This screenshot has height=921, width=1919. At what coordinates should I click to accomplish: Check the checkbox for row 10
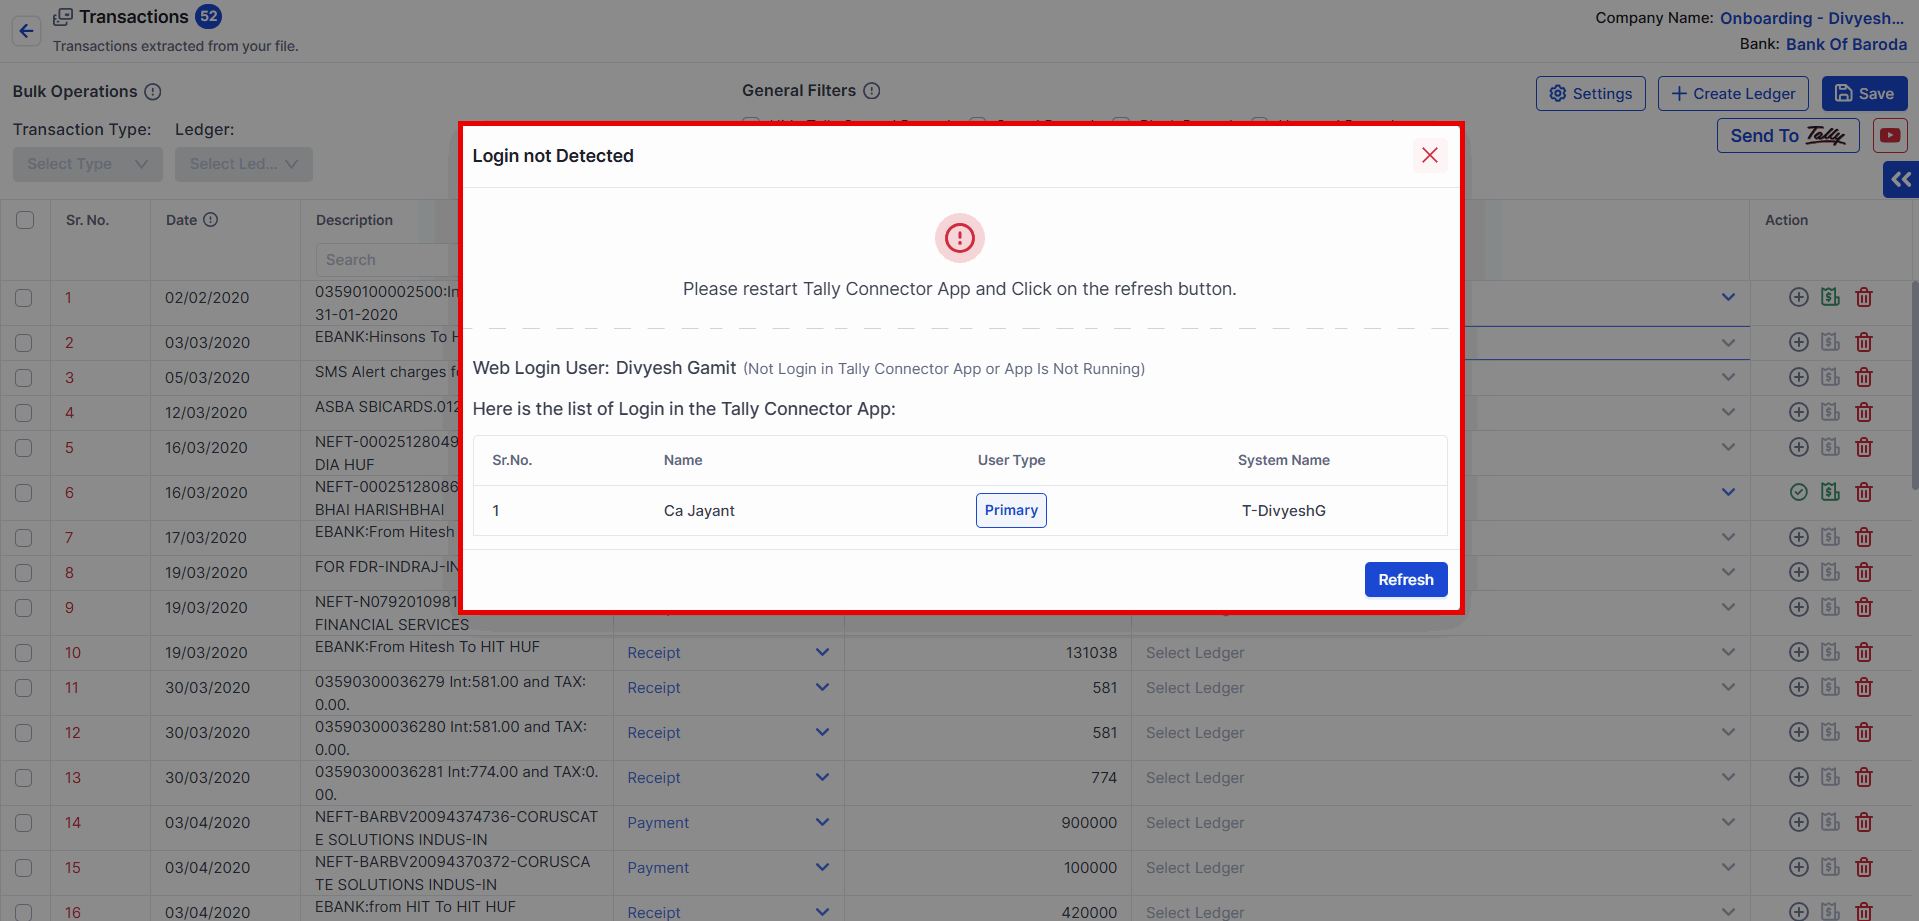[24, 653]
